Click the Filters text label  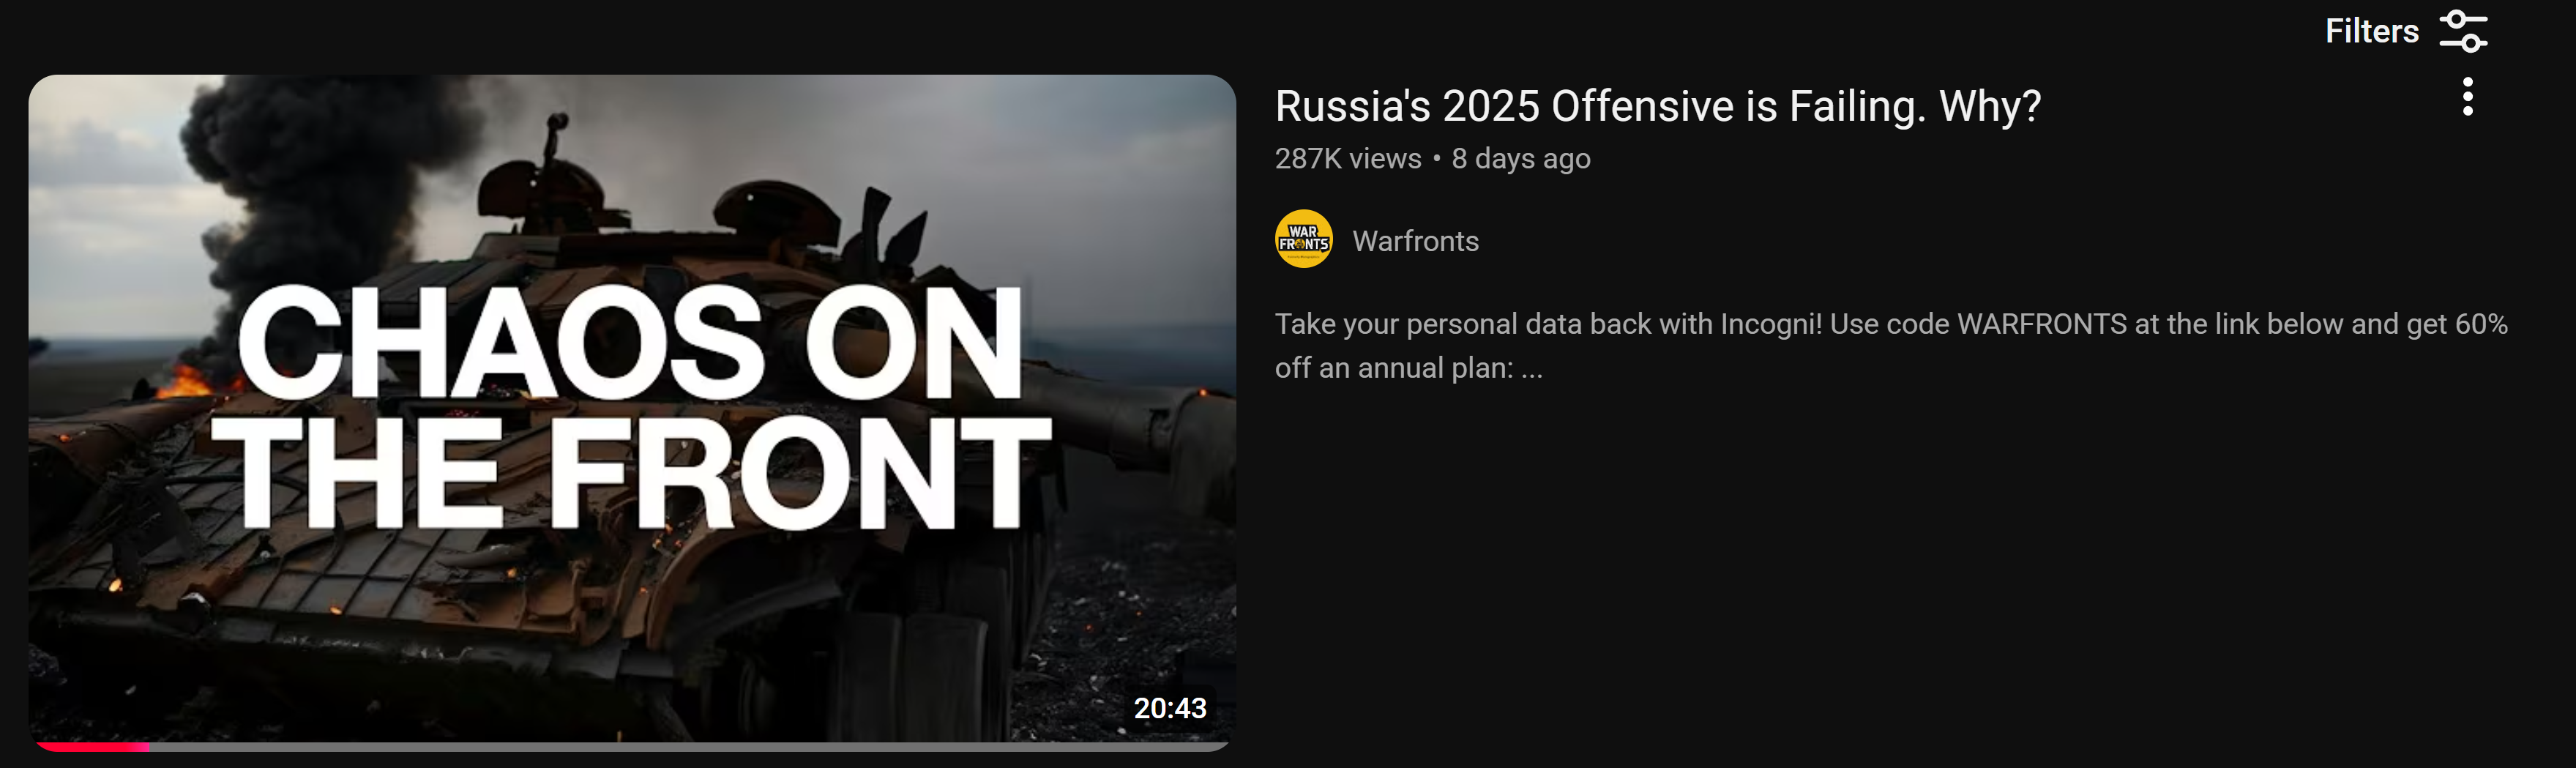click(2371, 31)
